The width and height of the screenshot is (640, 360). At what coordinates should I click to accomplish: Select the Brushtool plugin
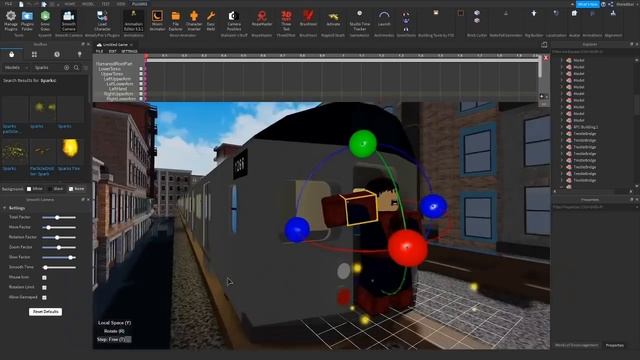308,19
